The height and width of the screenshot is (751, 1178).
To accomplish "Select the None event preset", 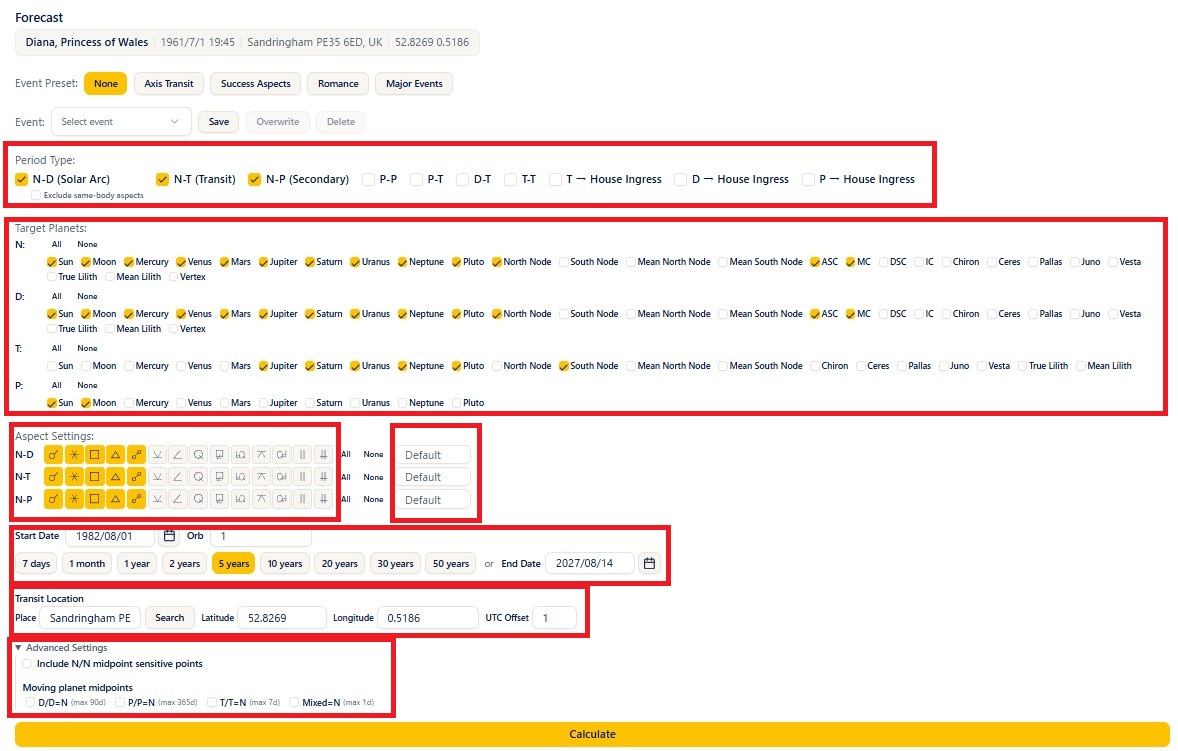I will click(x=105, y=83).
